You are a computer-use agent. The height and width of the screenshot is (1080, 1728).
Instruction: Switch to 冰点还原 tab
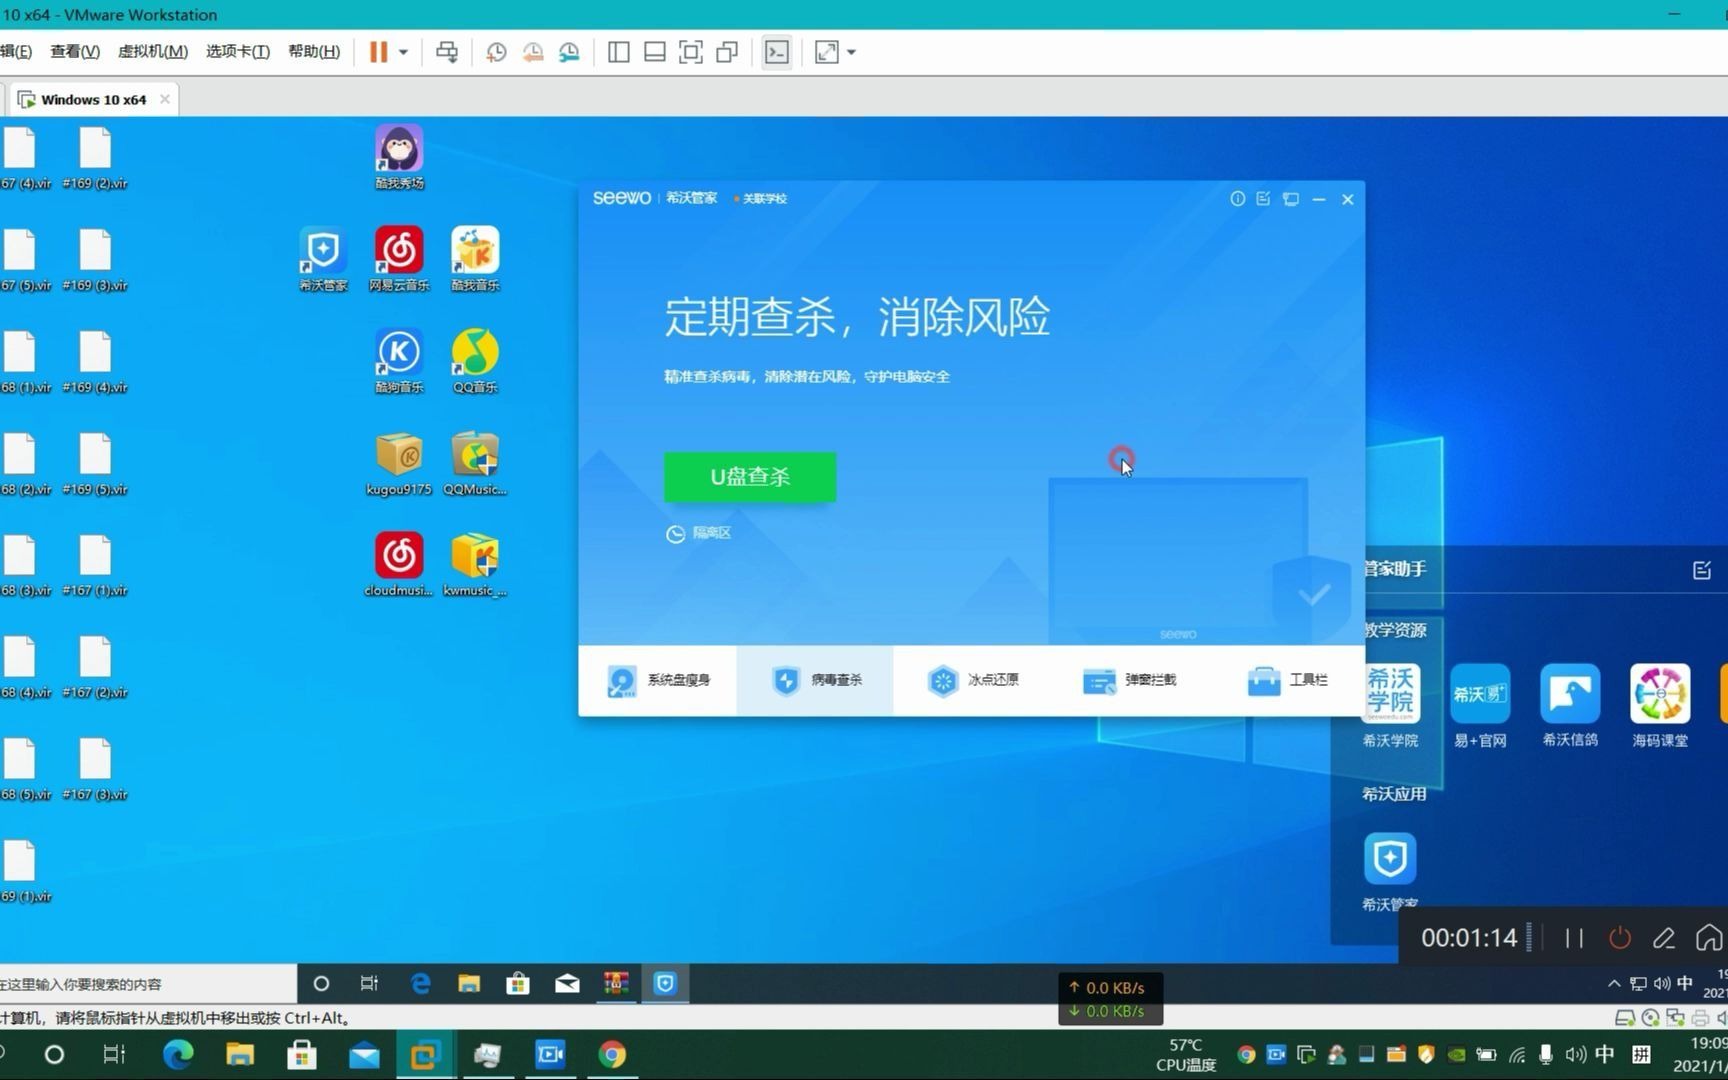click(x=972, y=680)
